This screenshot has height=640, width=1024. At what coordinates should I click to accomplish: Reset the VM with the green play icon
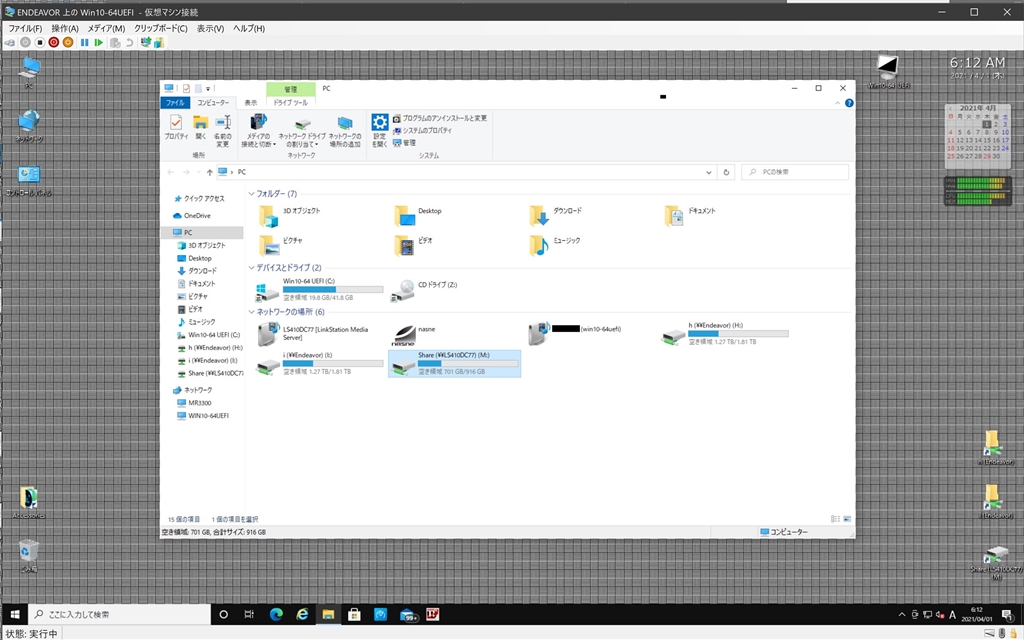[99, 42]
